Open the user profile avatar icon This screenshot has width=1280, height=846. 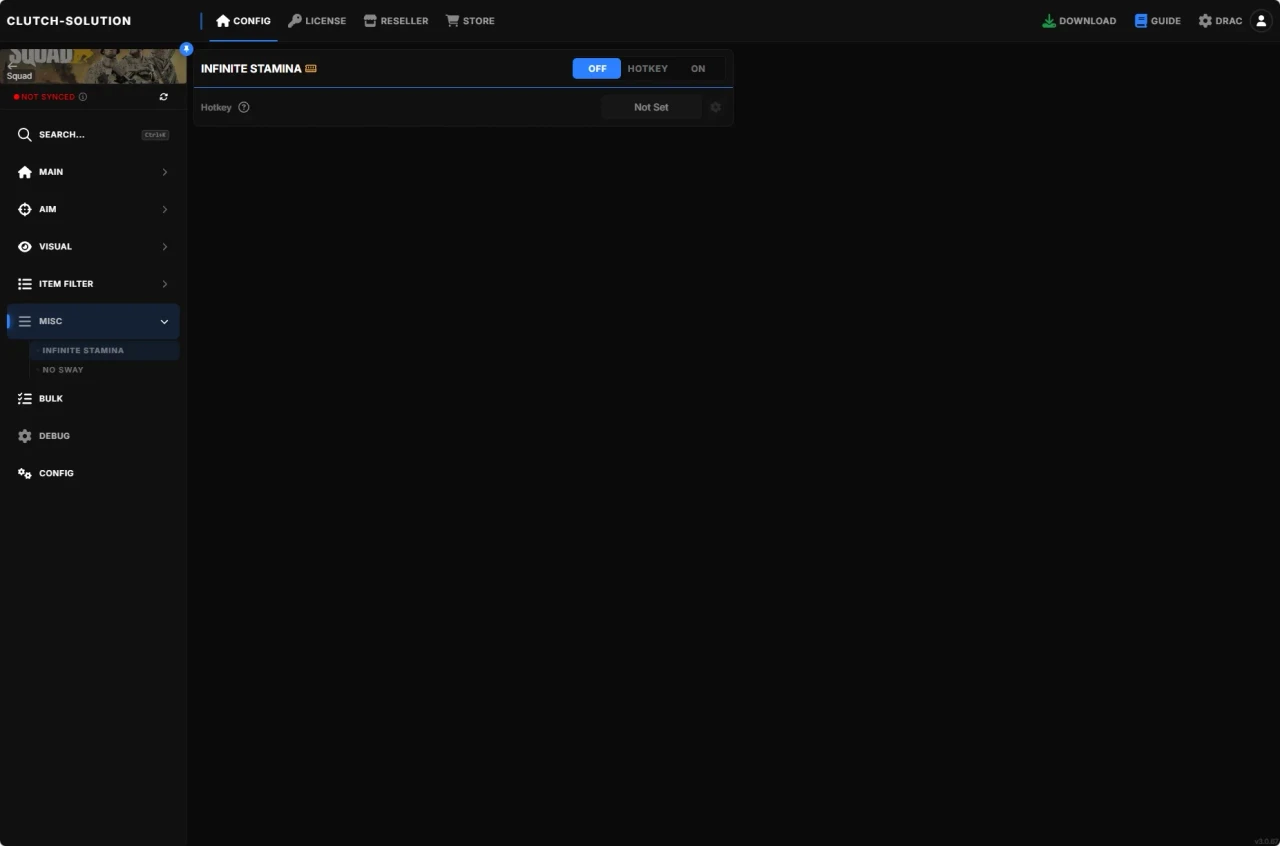pos(1261,21)
